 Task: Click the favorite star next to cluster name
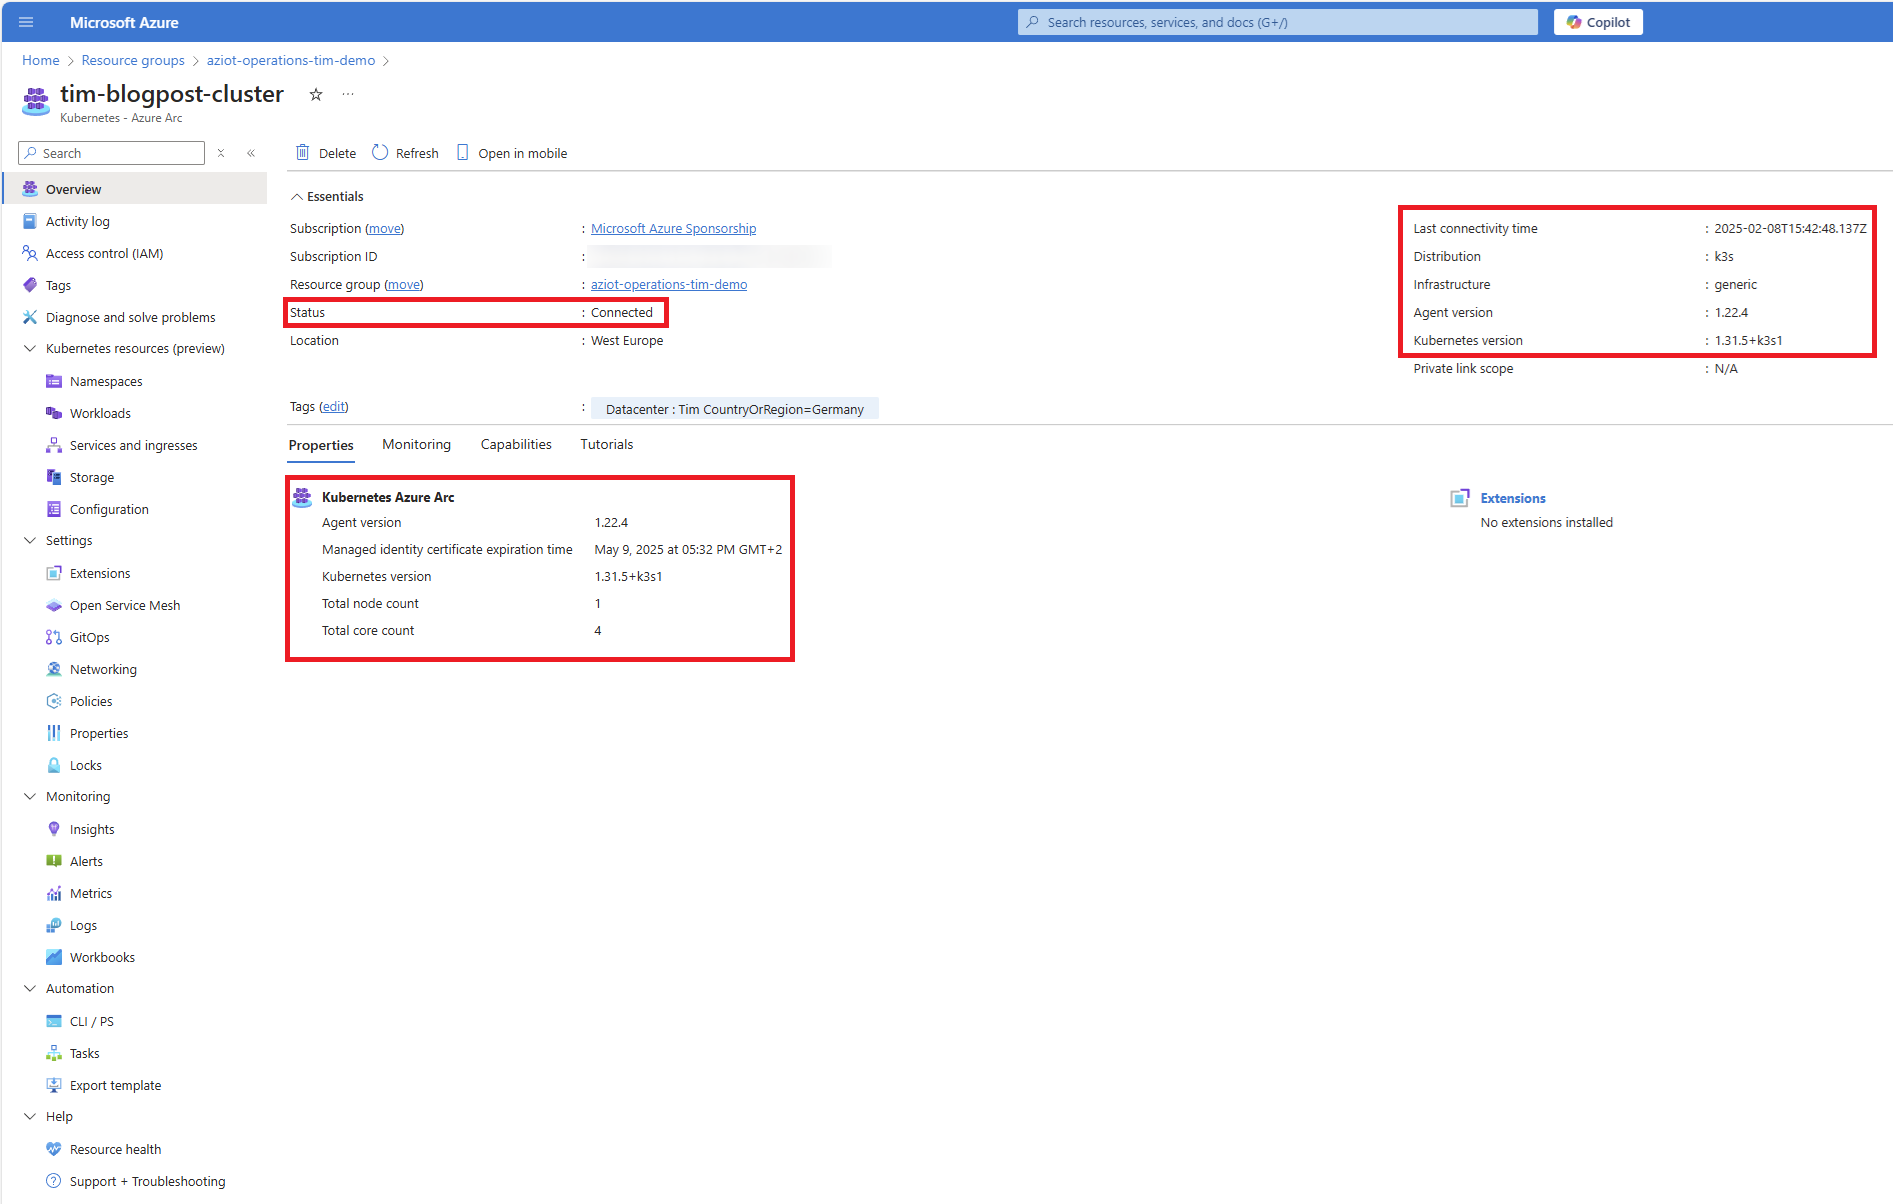coord(316,94)
